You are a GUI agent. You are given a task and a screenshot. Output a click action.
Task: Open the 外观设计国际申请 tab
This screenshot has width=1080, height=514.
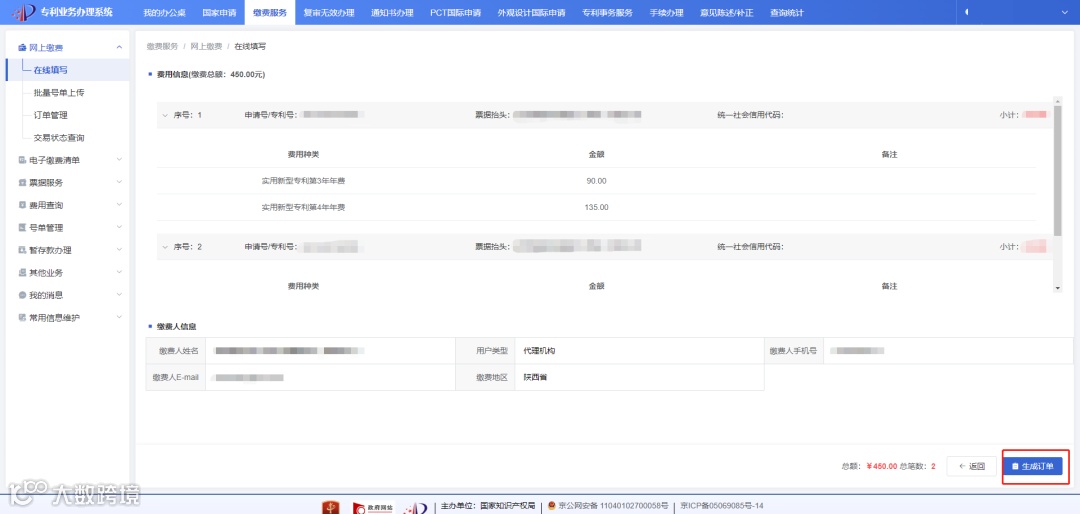tap(531, 12)
